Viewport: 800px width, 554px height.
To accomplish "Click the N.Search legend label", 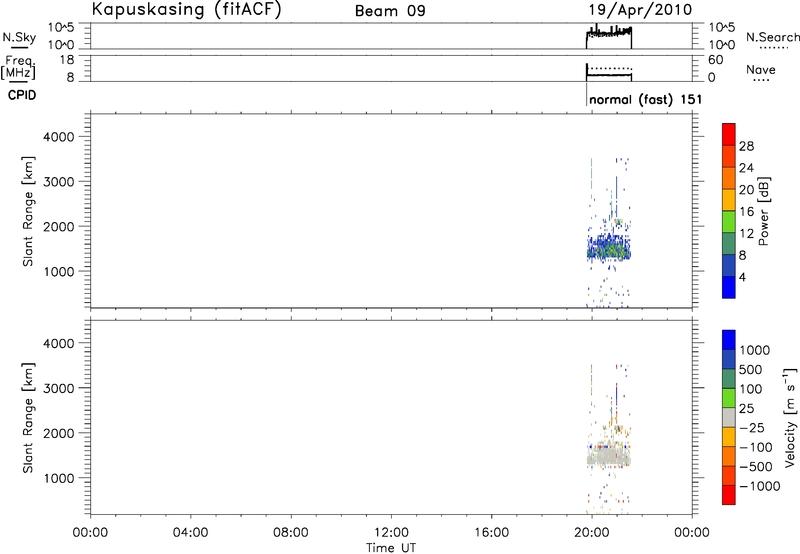I will coord(772,37).
